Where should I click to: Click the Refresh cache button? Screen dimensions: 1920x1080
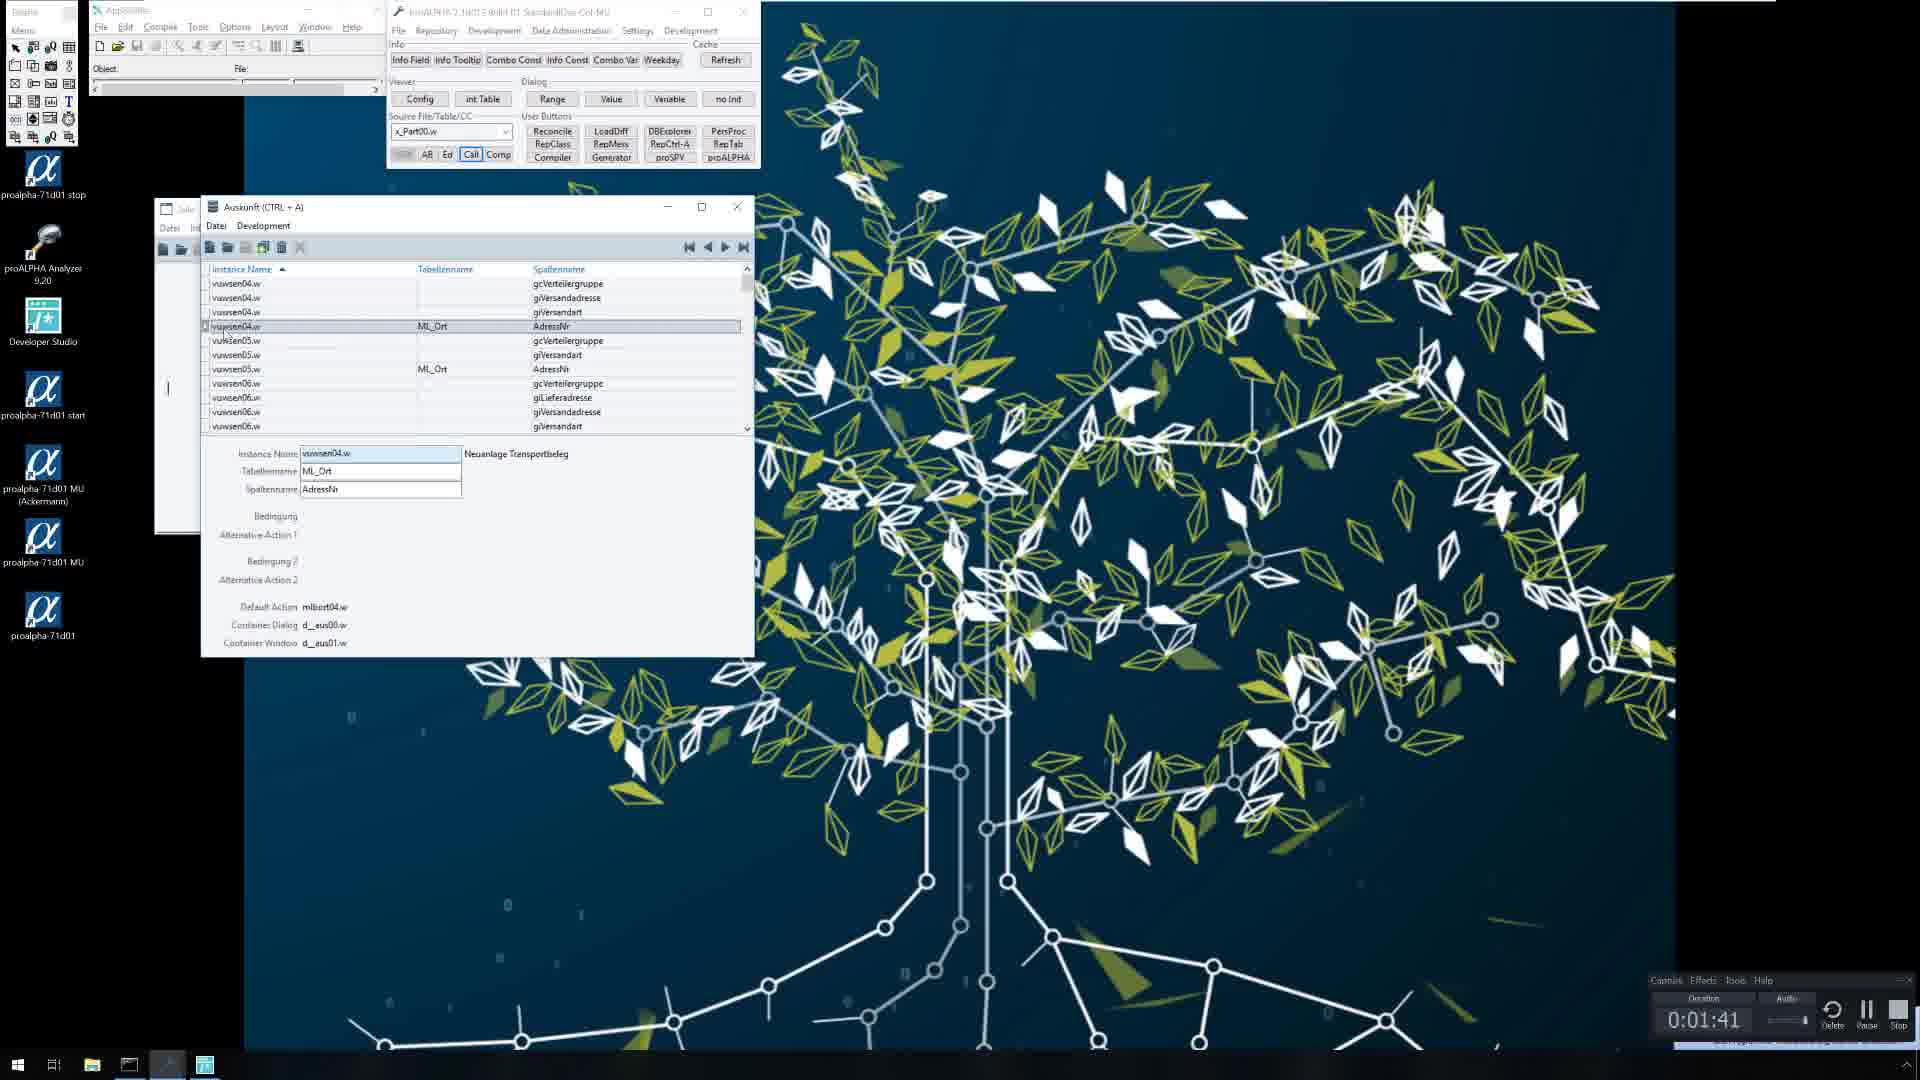pyautogui.click(x=726, y=60)
